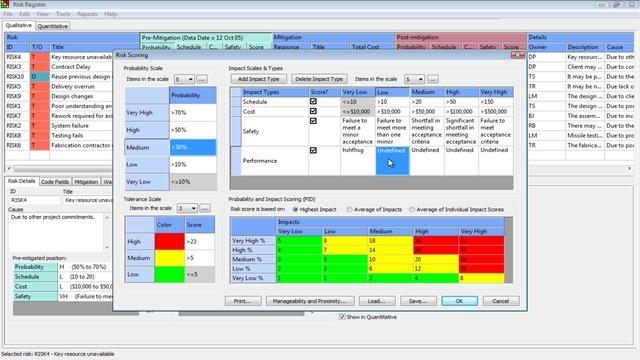Click the Description column header
This screenshot has height=360, width=640.
585,47
